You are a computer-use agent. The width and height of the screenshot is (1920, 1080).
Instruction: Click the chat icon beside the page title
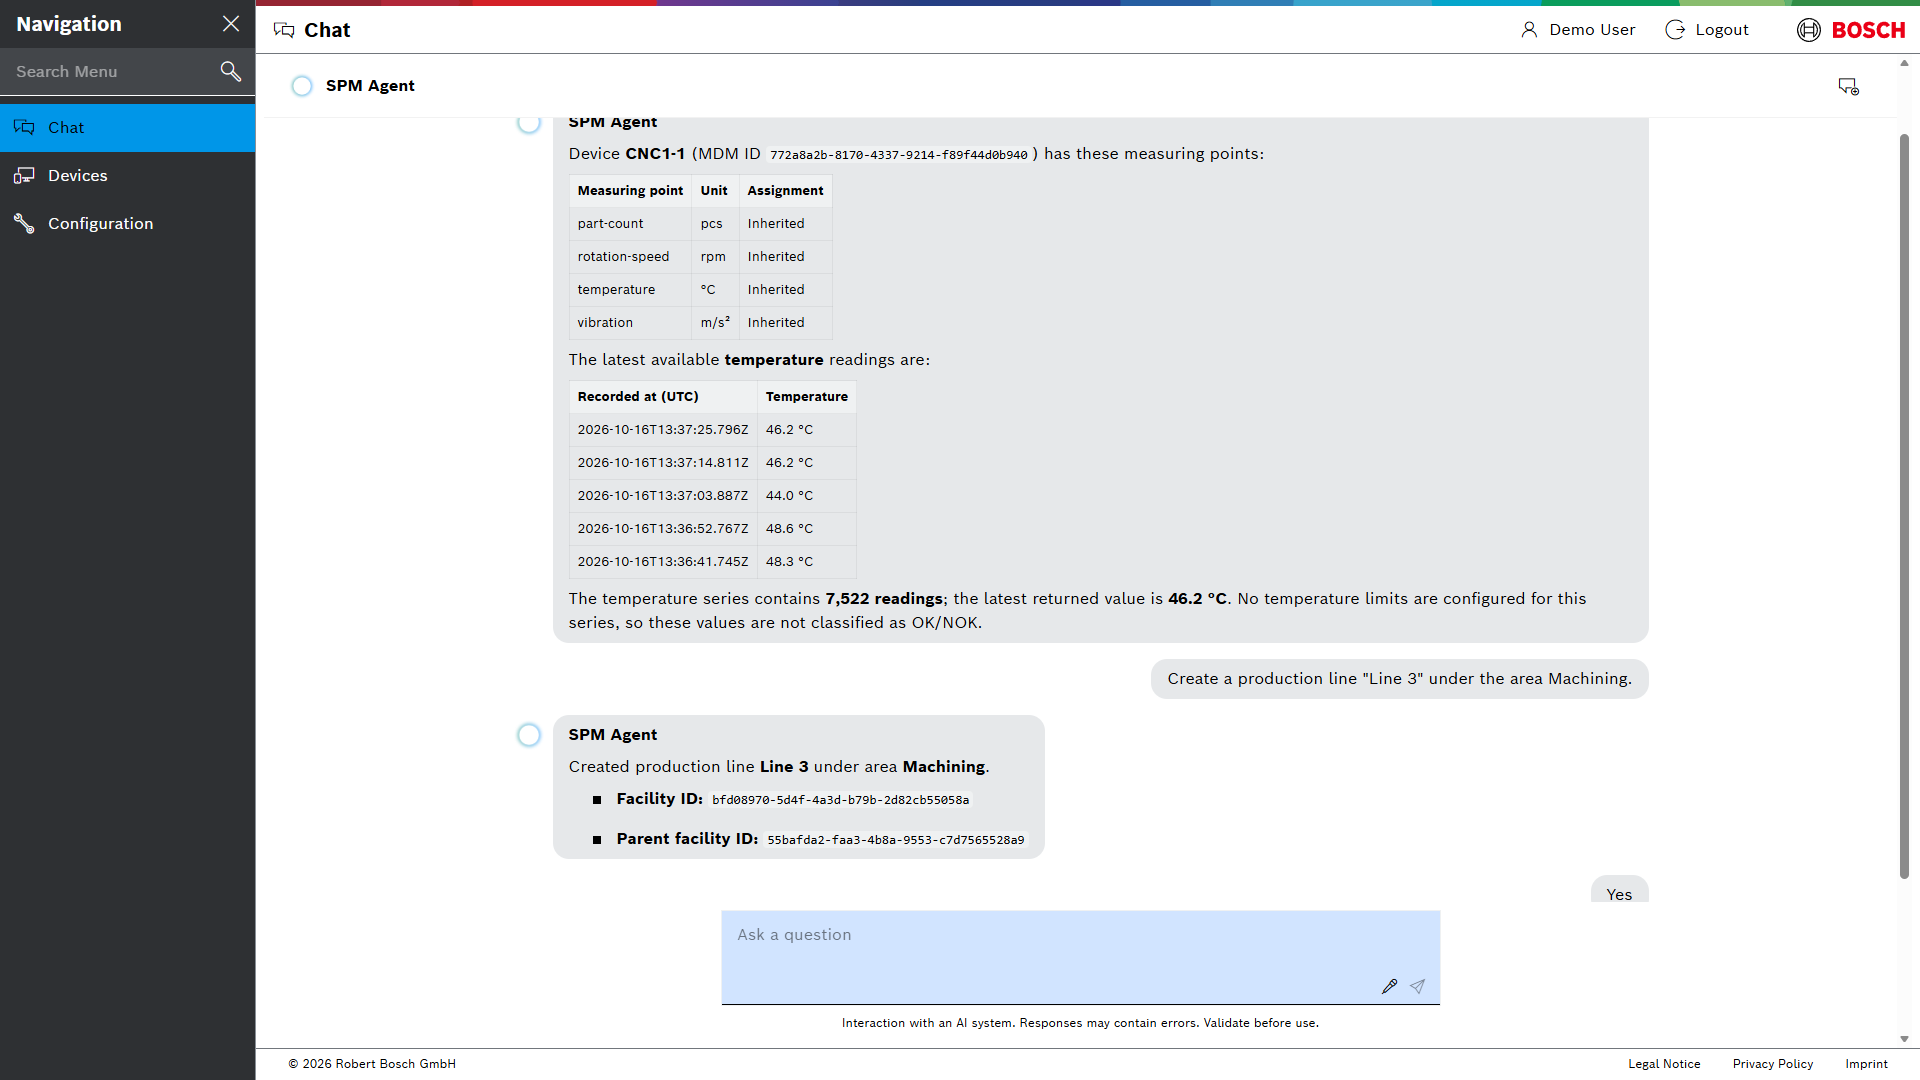(284, 30)
